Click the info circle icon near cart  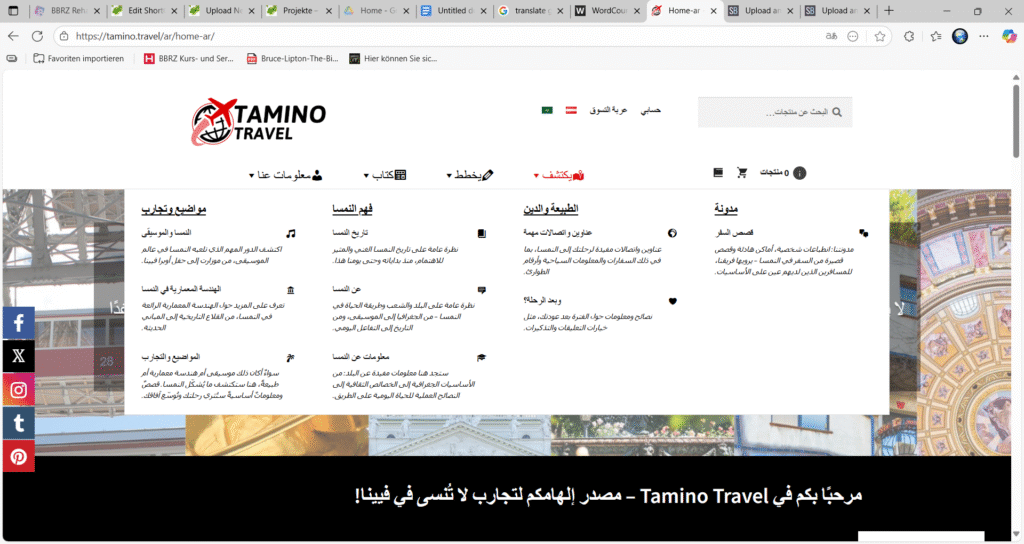[x=799, y=173]
